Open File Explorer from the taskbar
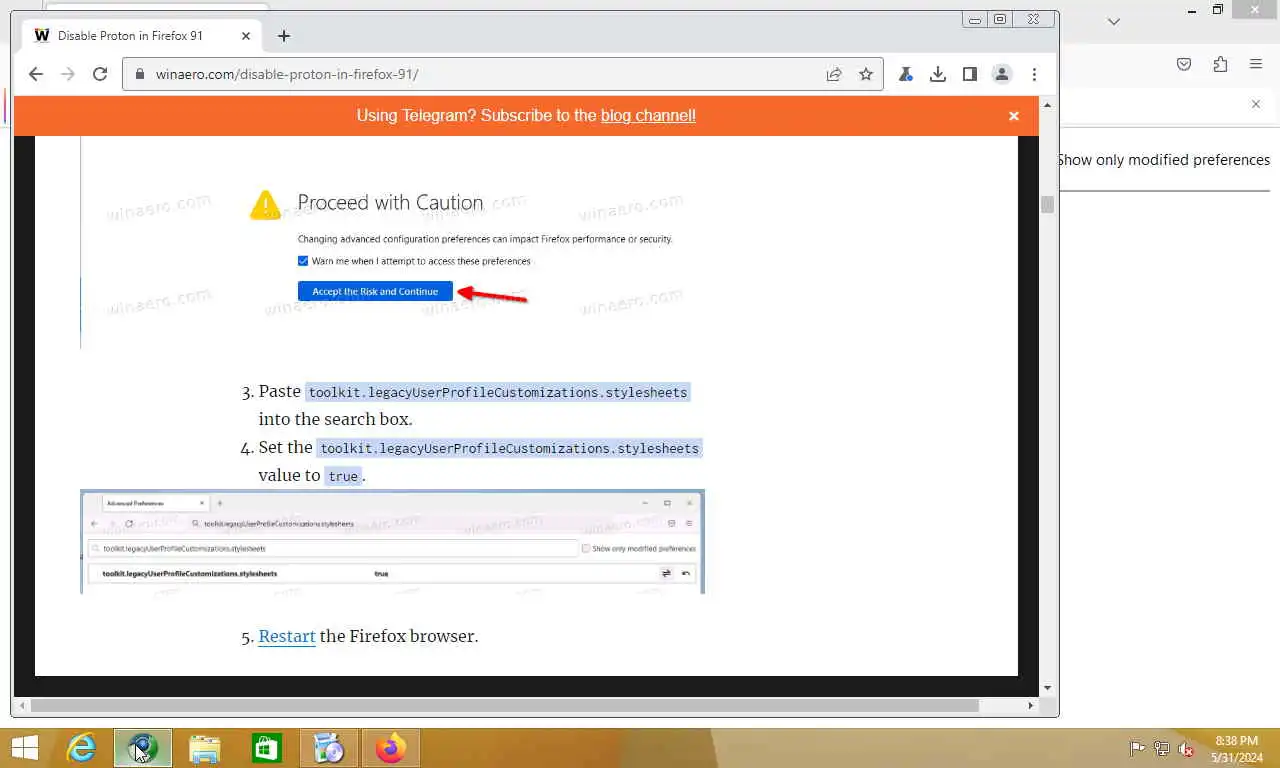The image size is (1280, 768). tap(205, 748)
